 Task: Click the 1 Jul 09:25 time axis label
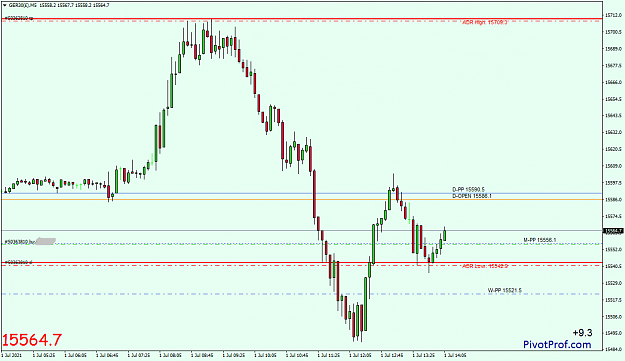pyautogui.click(x=234, y=355)
